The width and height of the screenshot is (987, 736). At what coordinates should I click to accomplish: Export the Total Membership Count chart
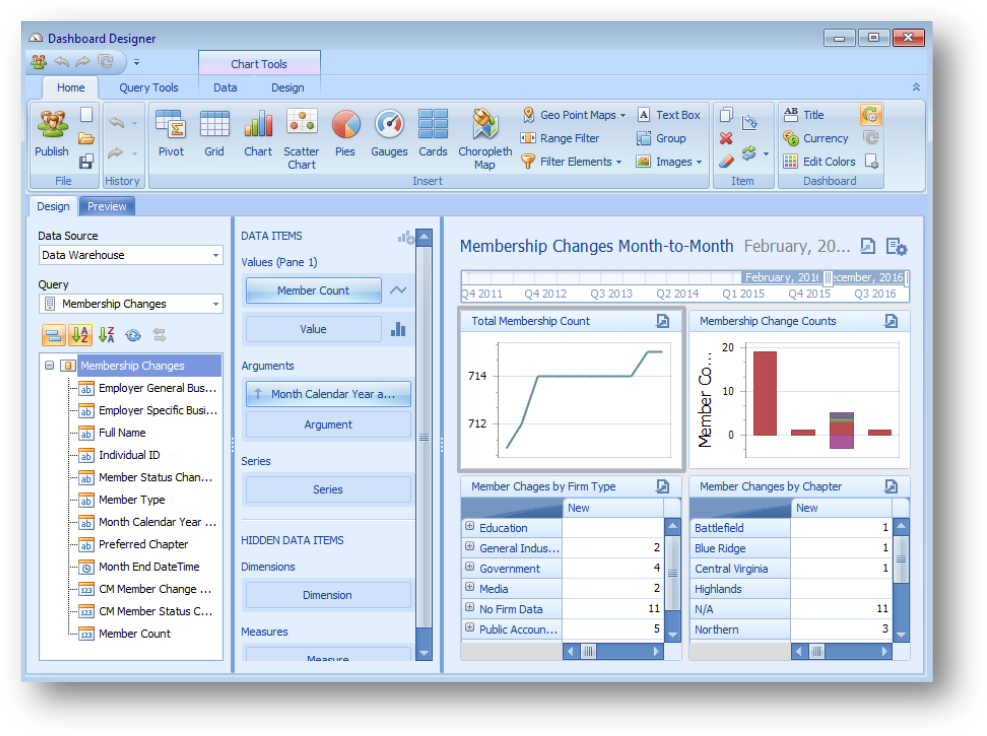(x=662, y=321)
